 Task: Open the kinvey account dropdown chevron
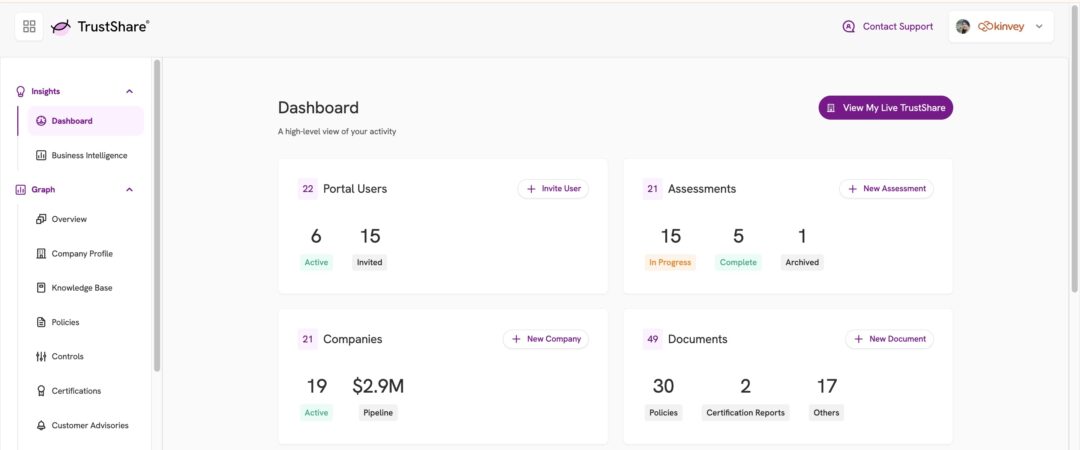tap(1039, 27)
